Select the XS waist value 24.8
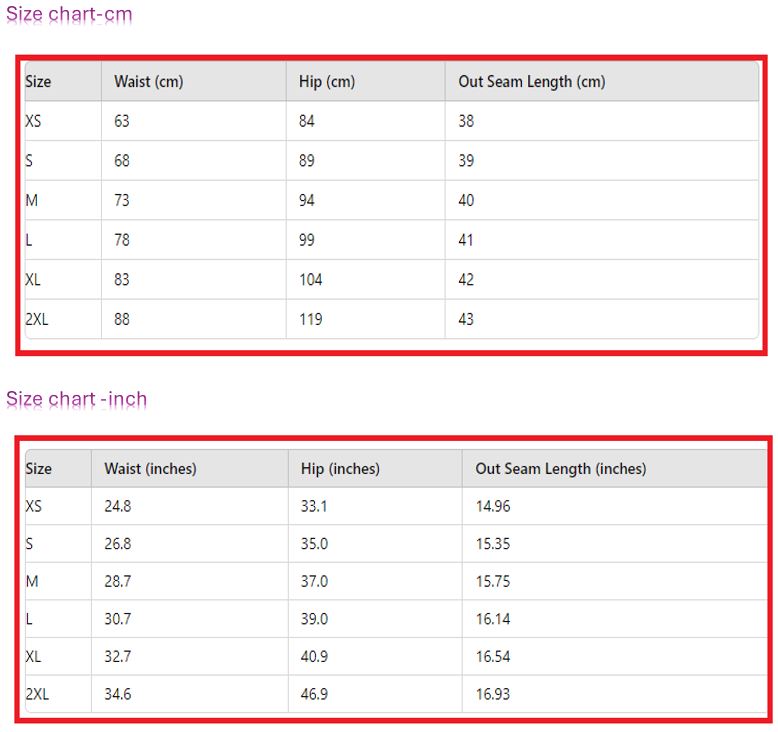Viewport: 778px width, 732px height. [x=117, y=506]
